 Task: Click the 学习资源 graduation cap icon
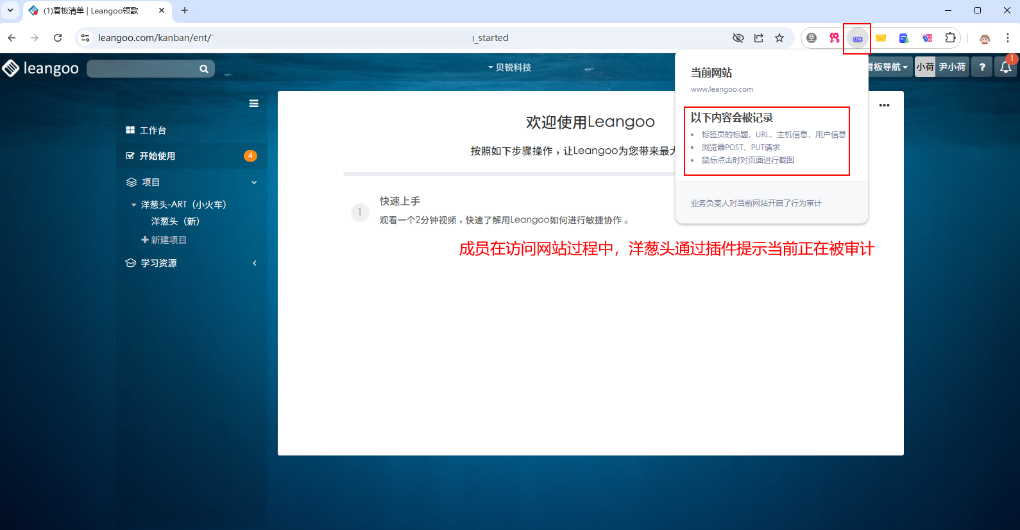(x=130, y=263)
